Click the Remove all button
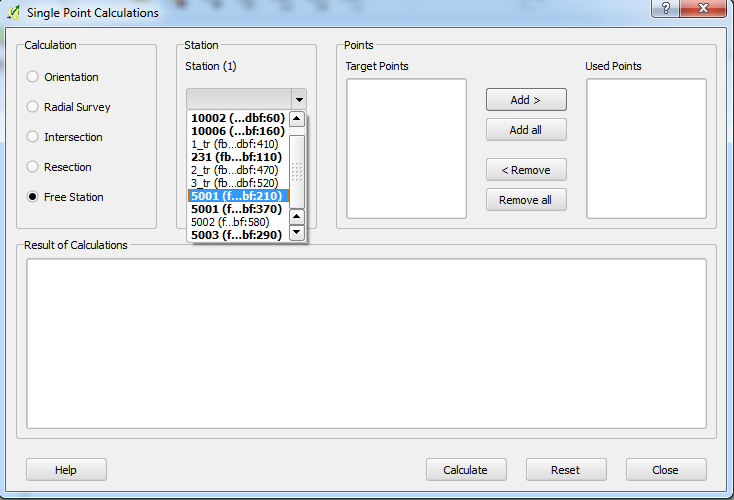This screenshot has height=500, width=734. coord(526,200)
